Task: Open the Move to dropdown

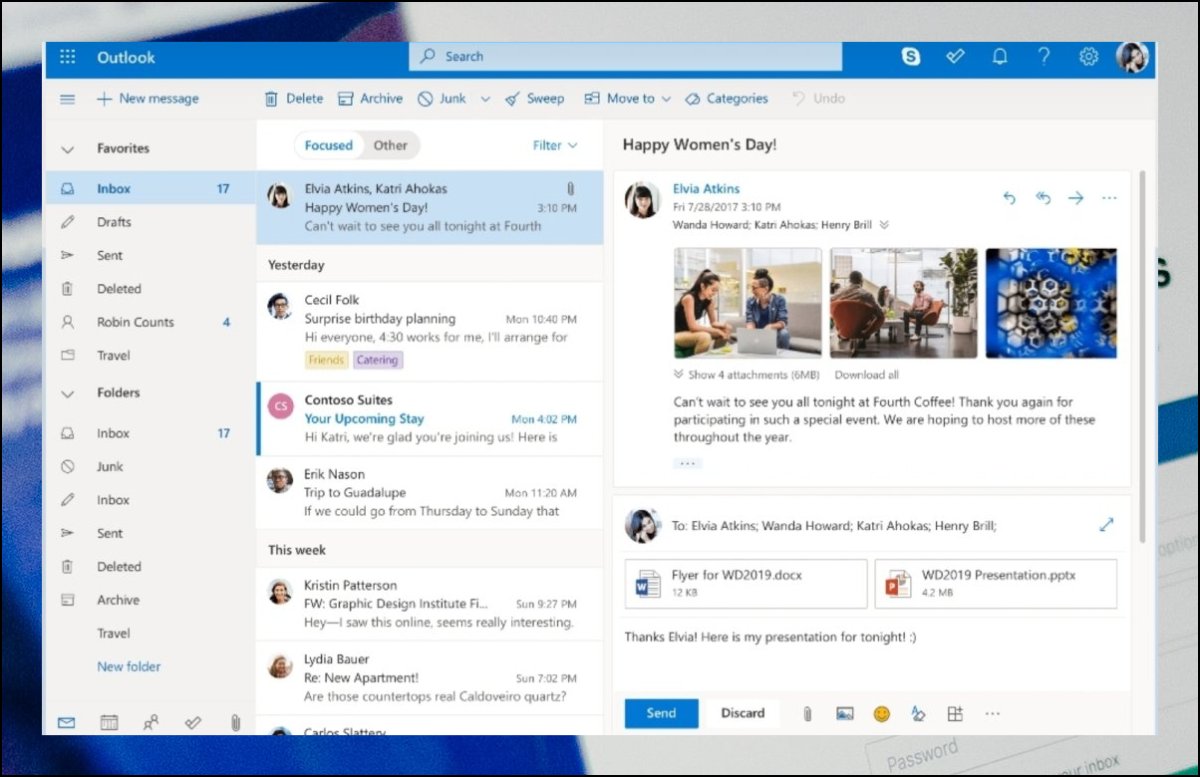Action: tap(627, 99)
